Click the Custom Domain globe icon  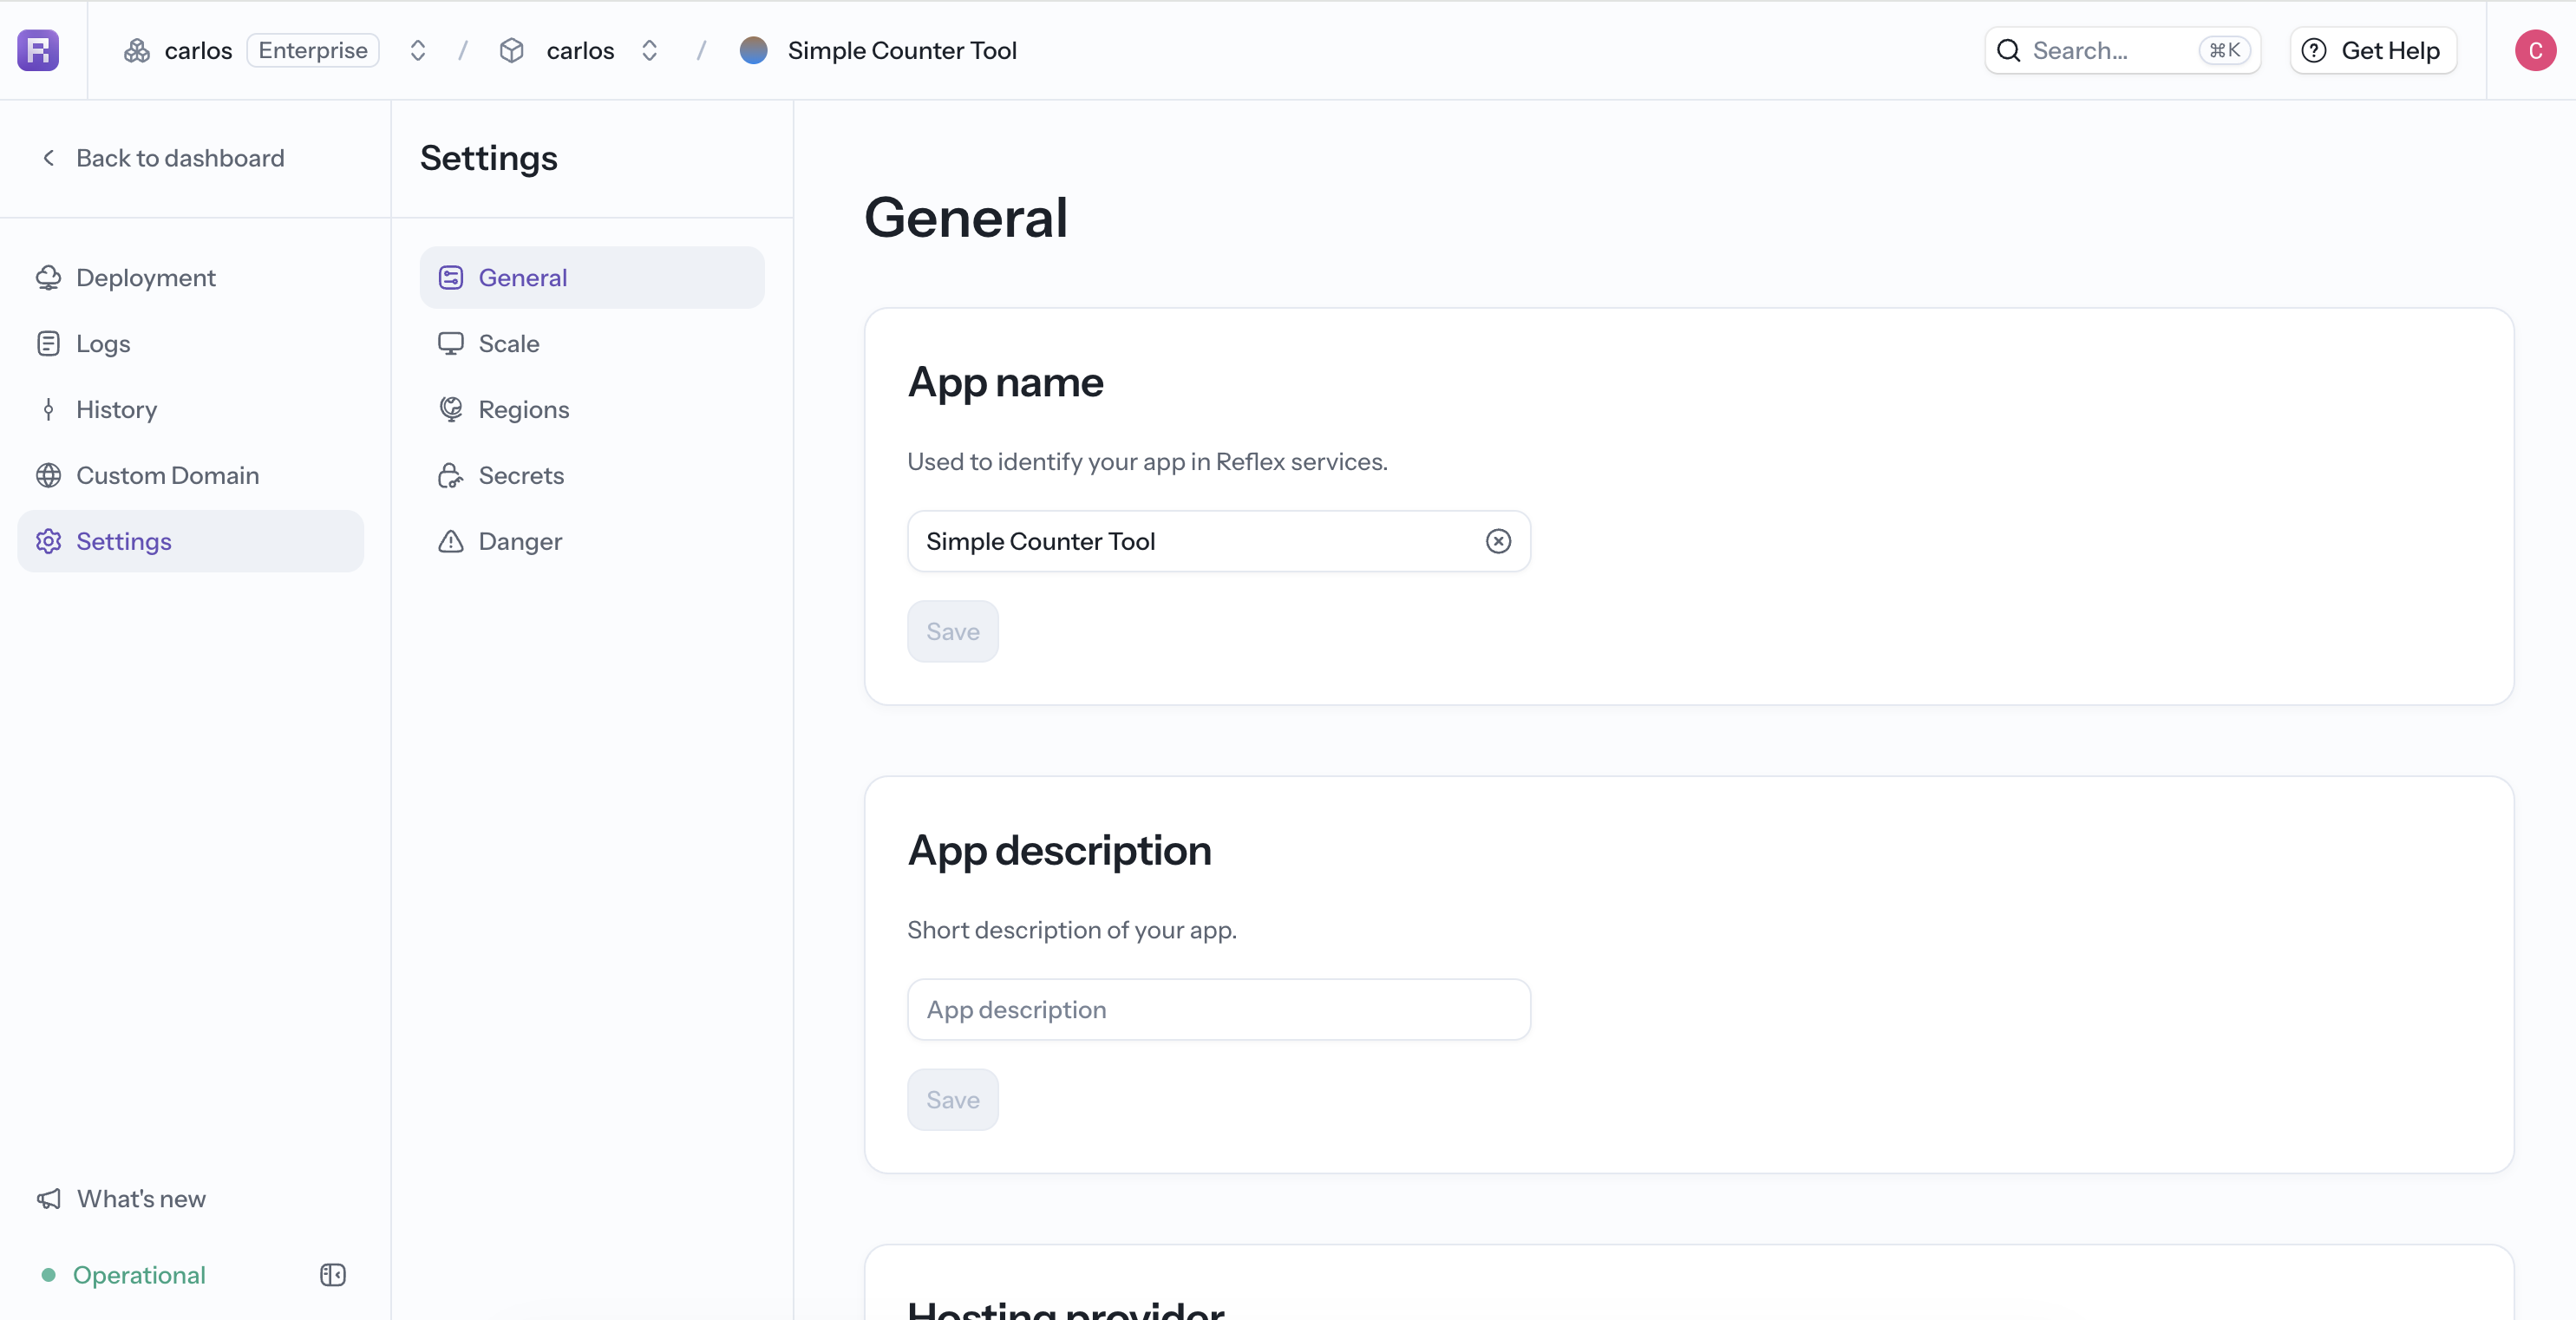48,475
